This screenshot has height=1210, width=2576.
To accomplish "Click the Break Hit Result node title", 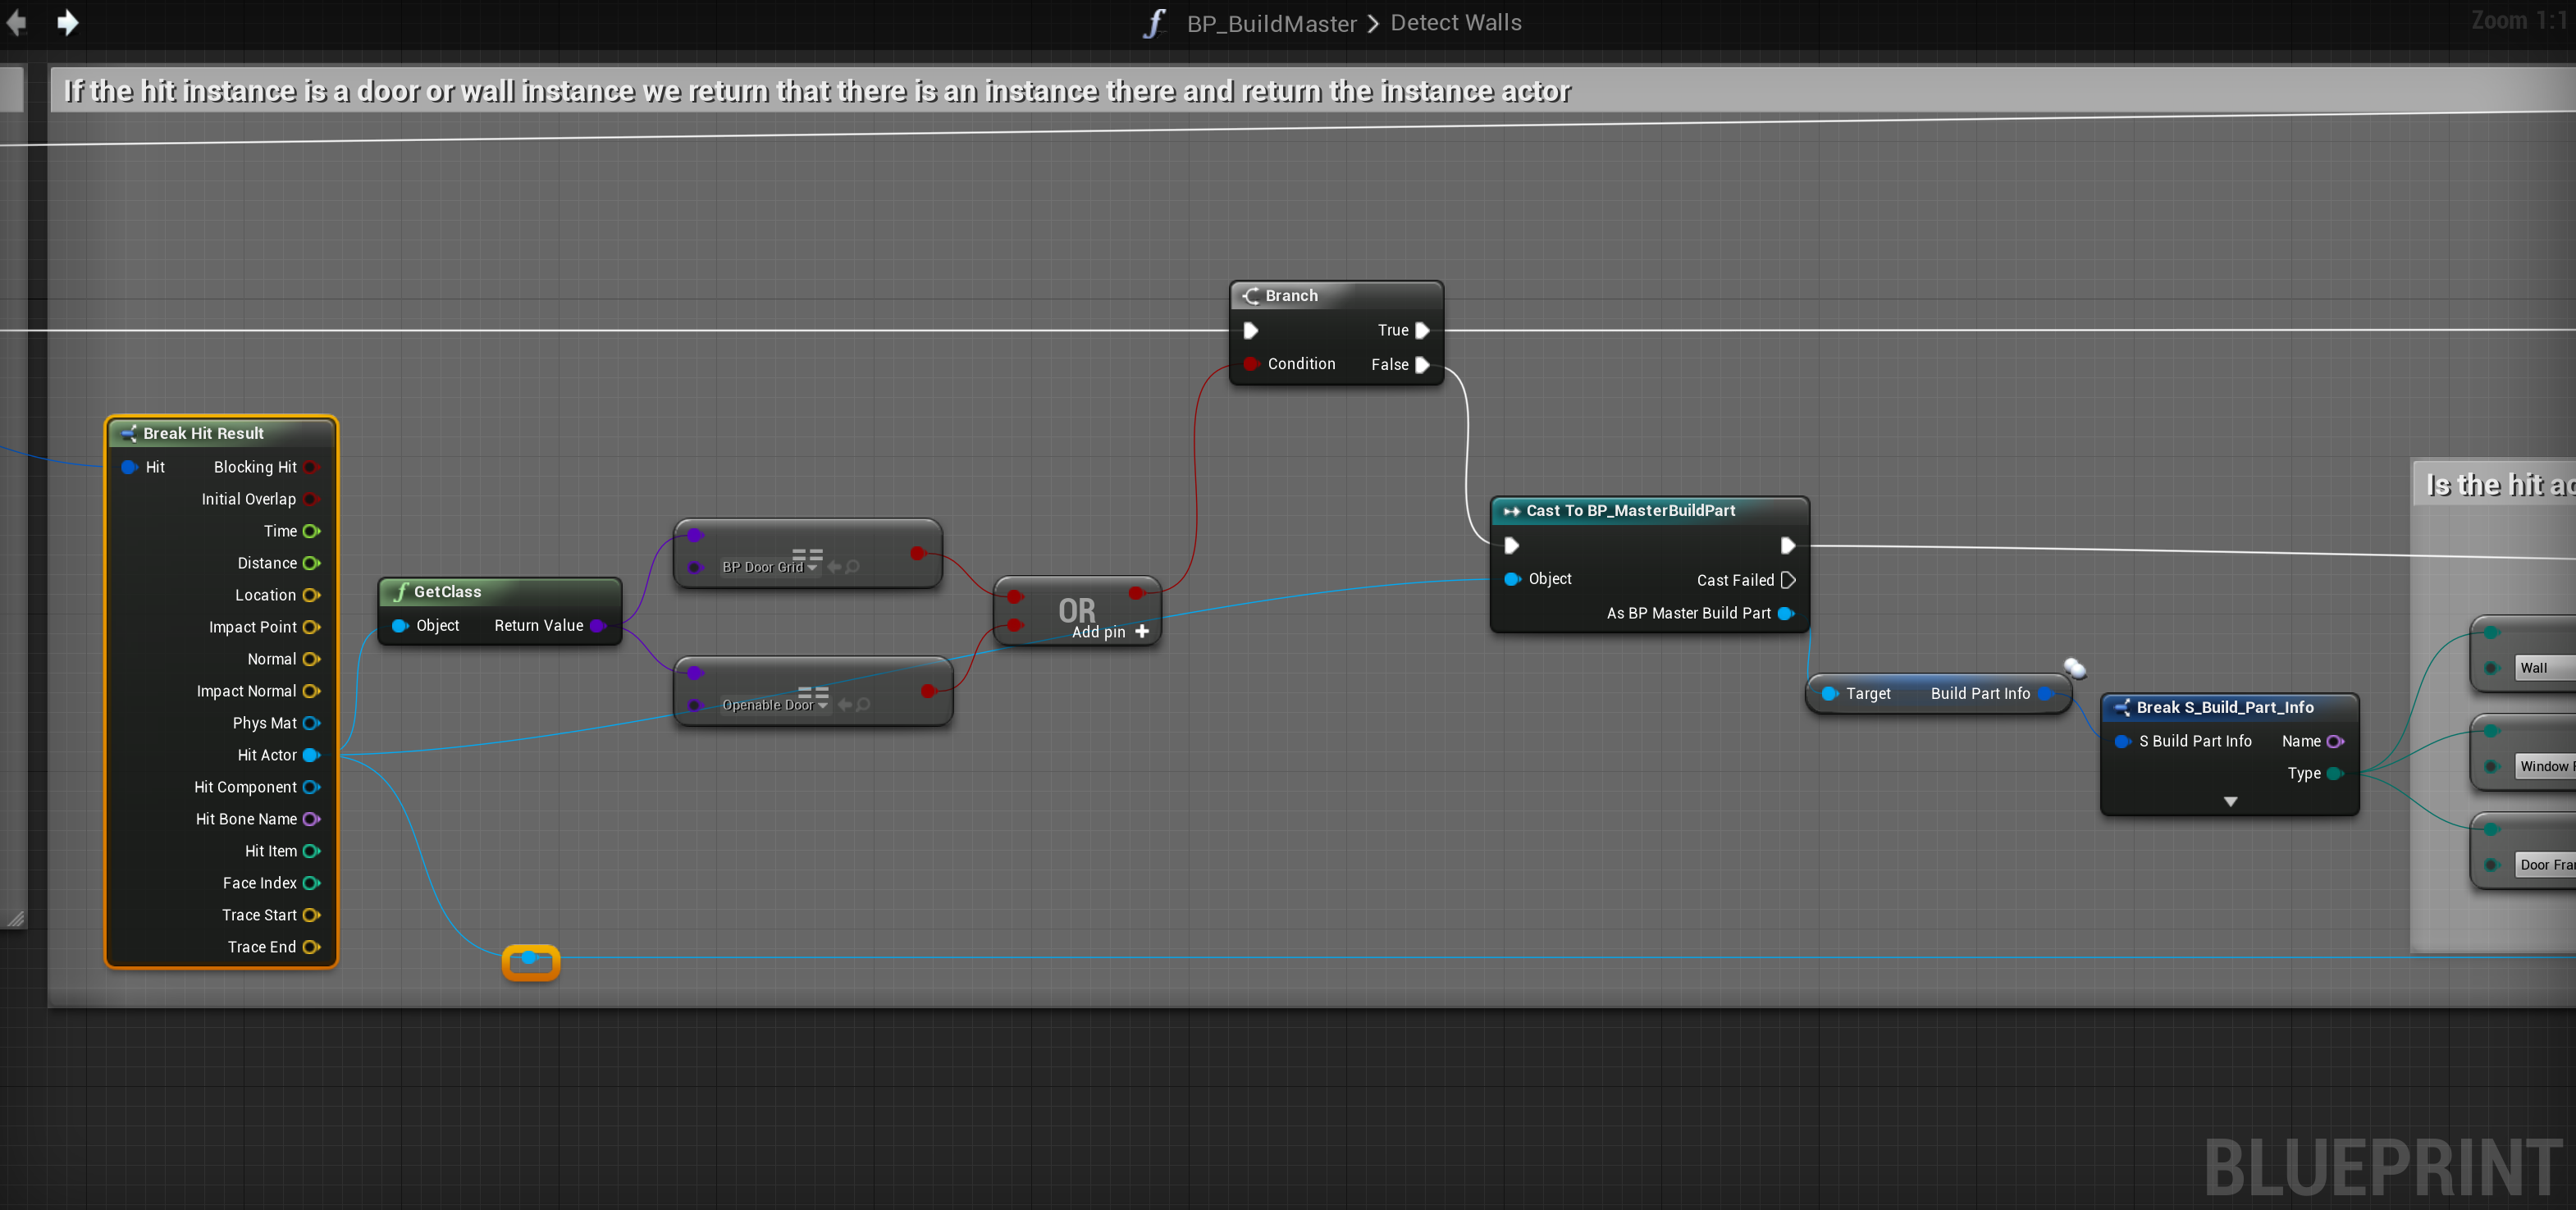I will (x=203, y=433).
